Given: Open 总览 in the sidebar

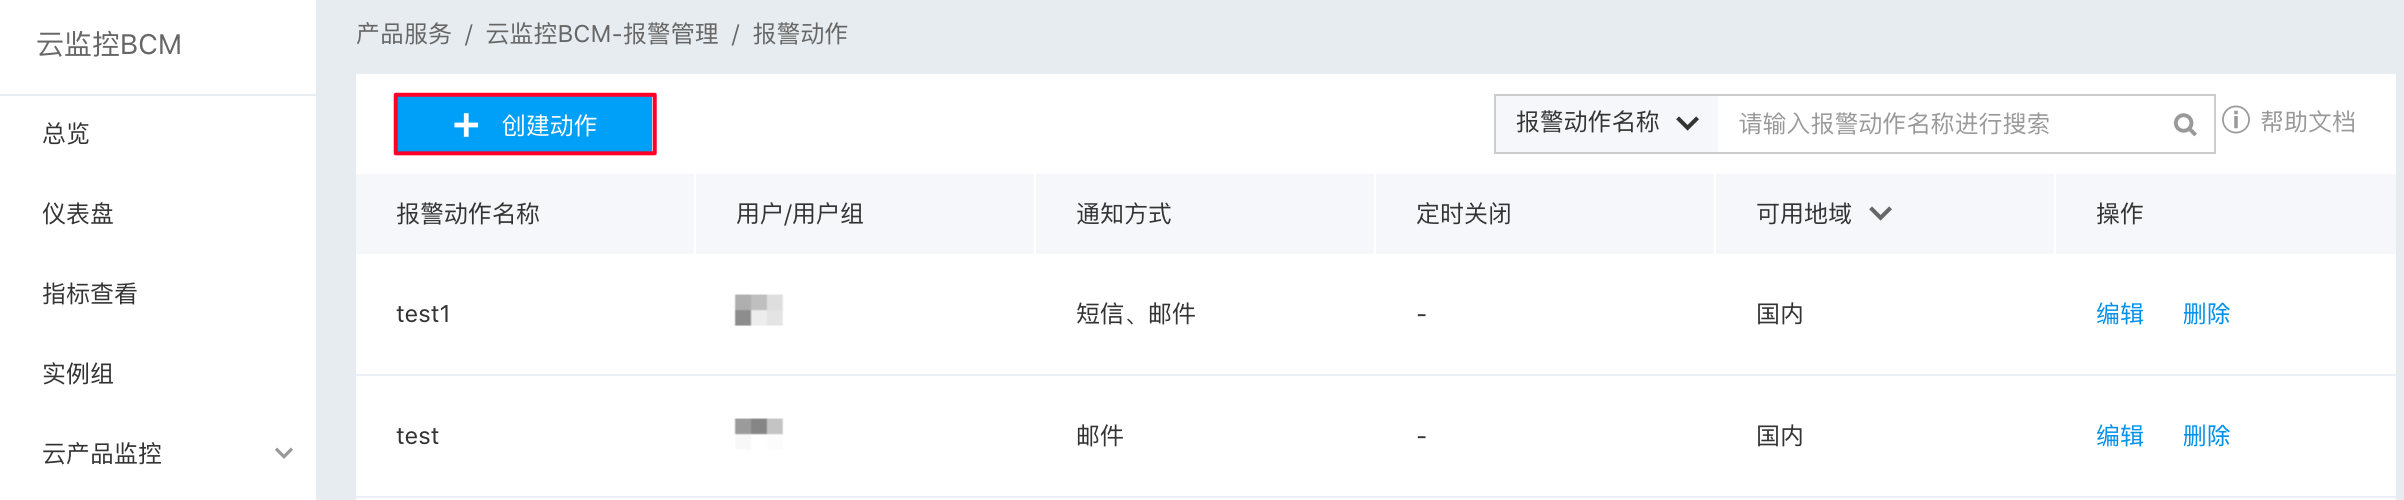Looking at the screenshot, I should (66, 133).
